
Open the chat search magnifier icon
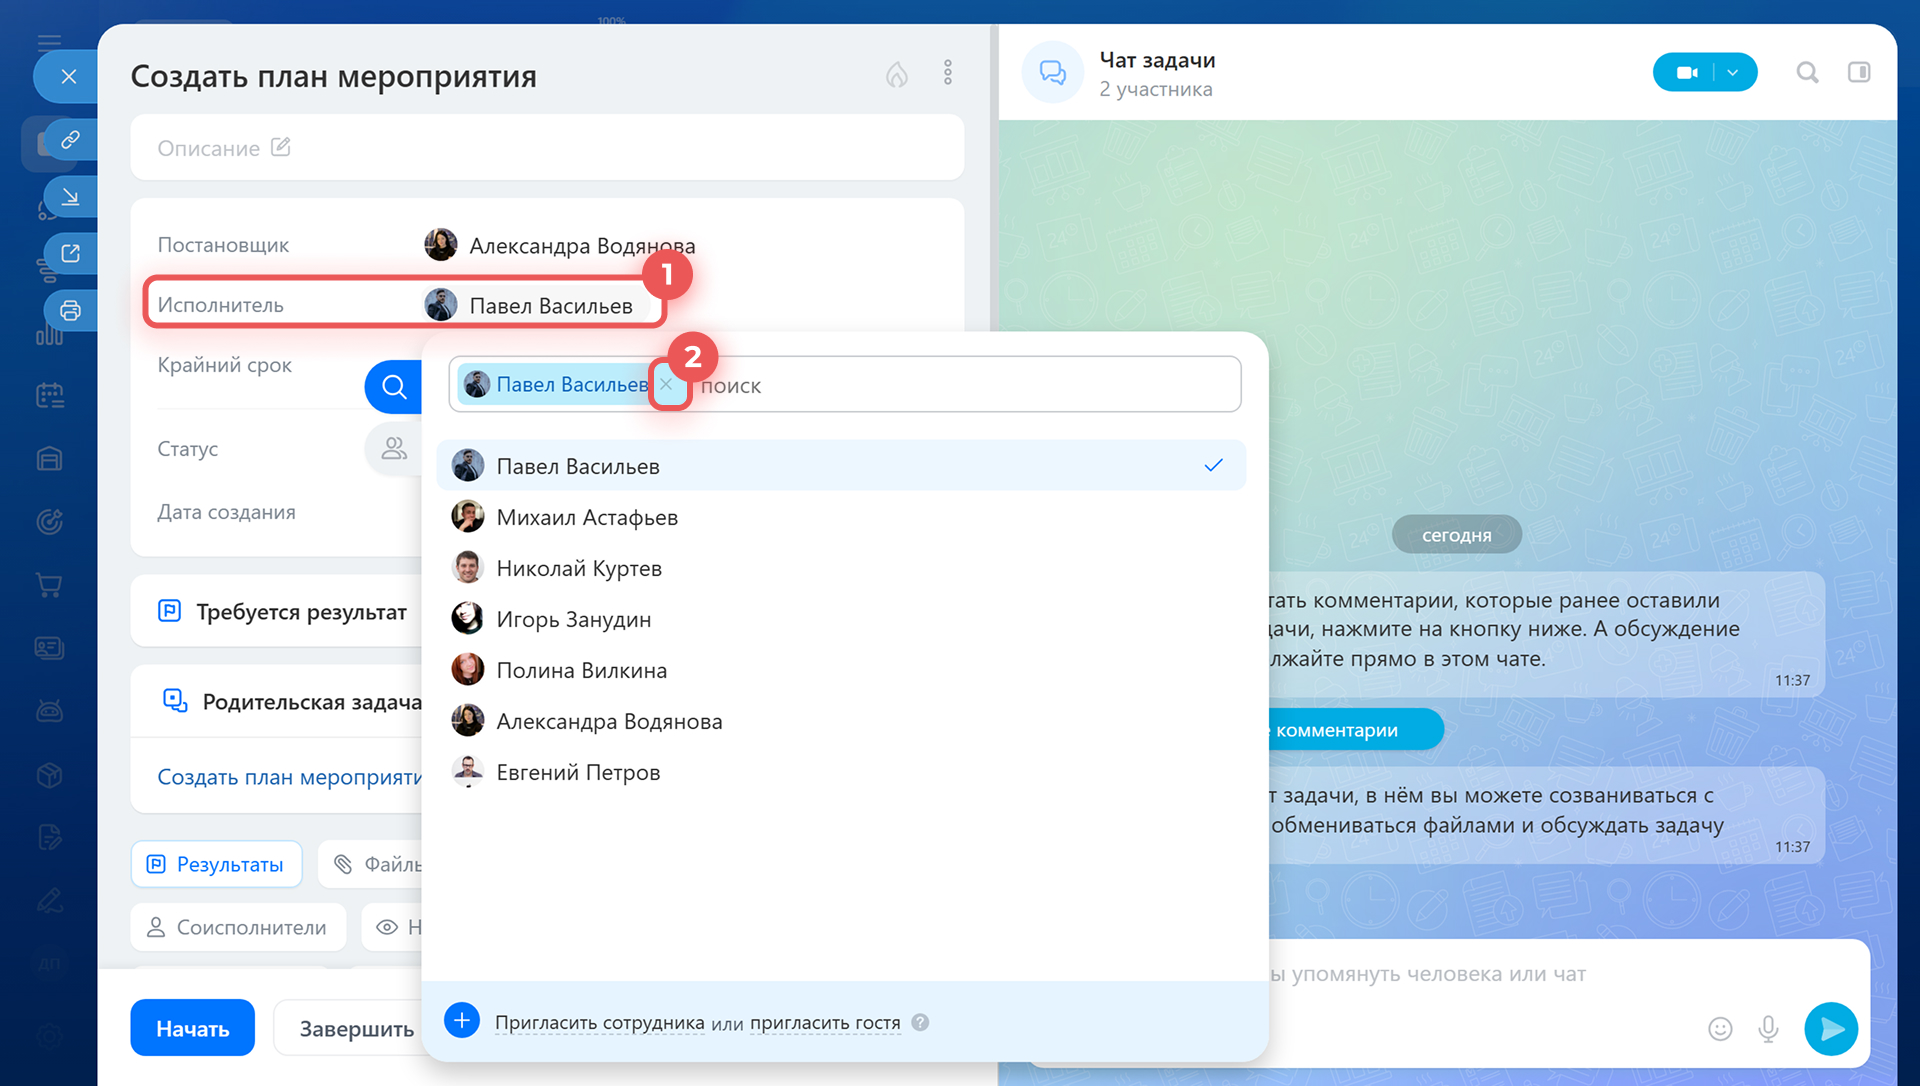(x=1806, y=73)
